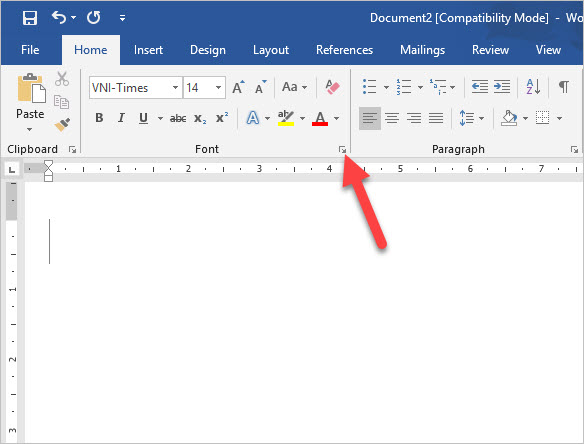Justify the paragraph text
Screen dimensions: 584x444
(436, 118)
